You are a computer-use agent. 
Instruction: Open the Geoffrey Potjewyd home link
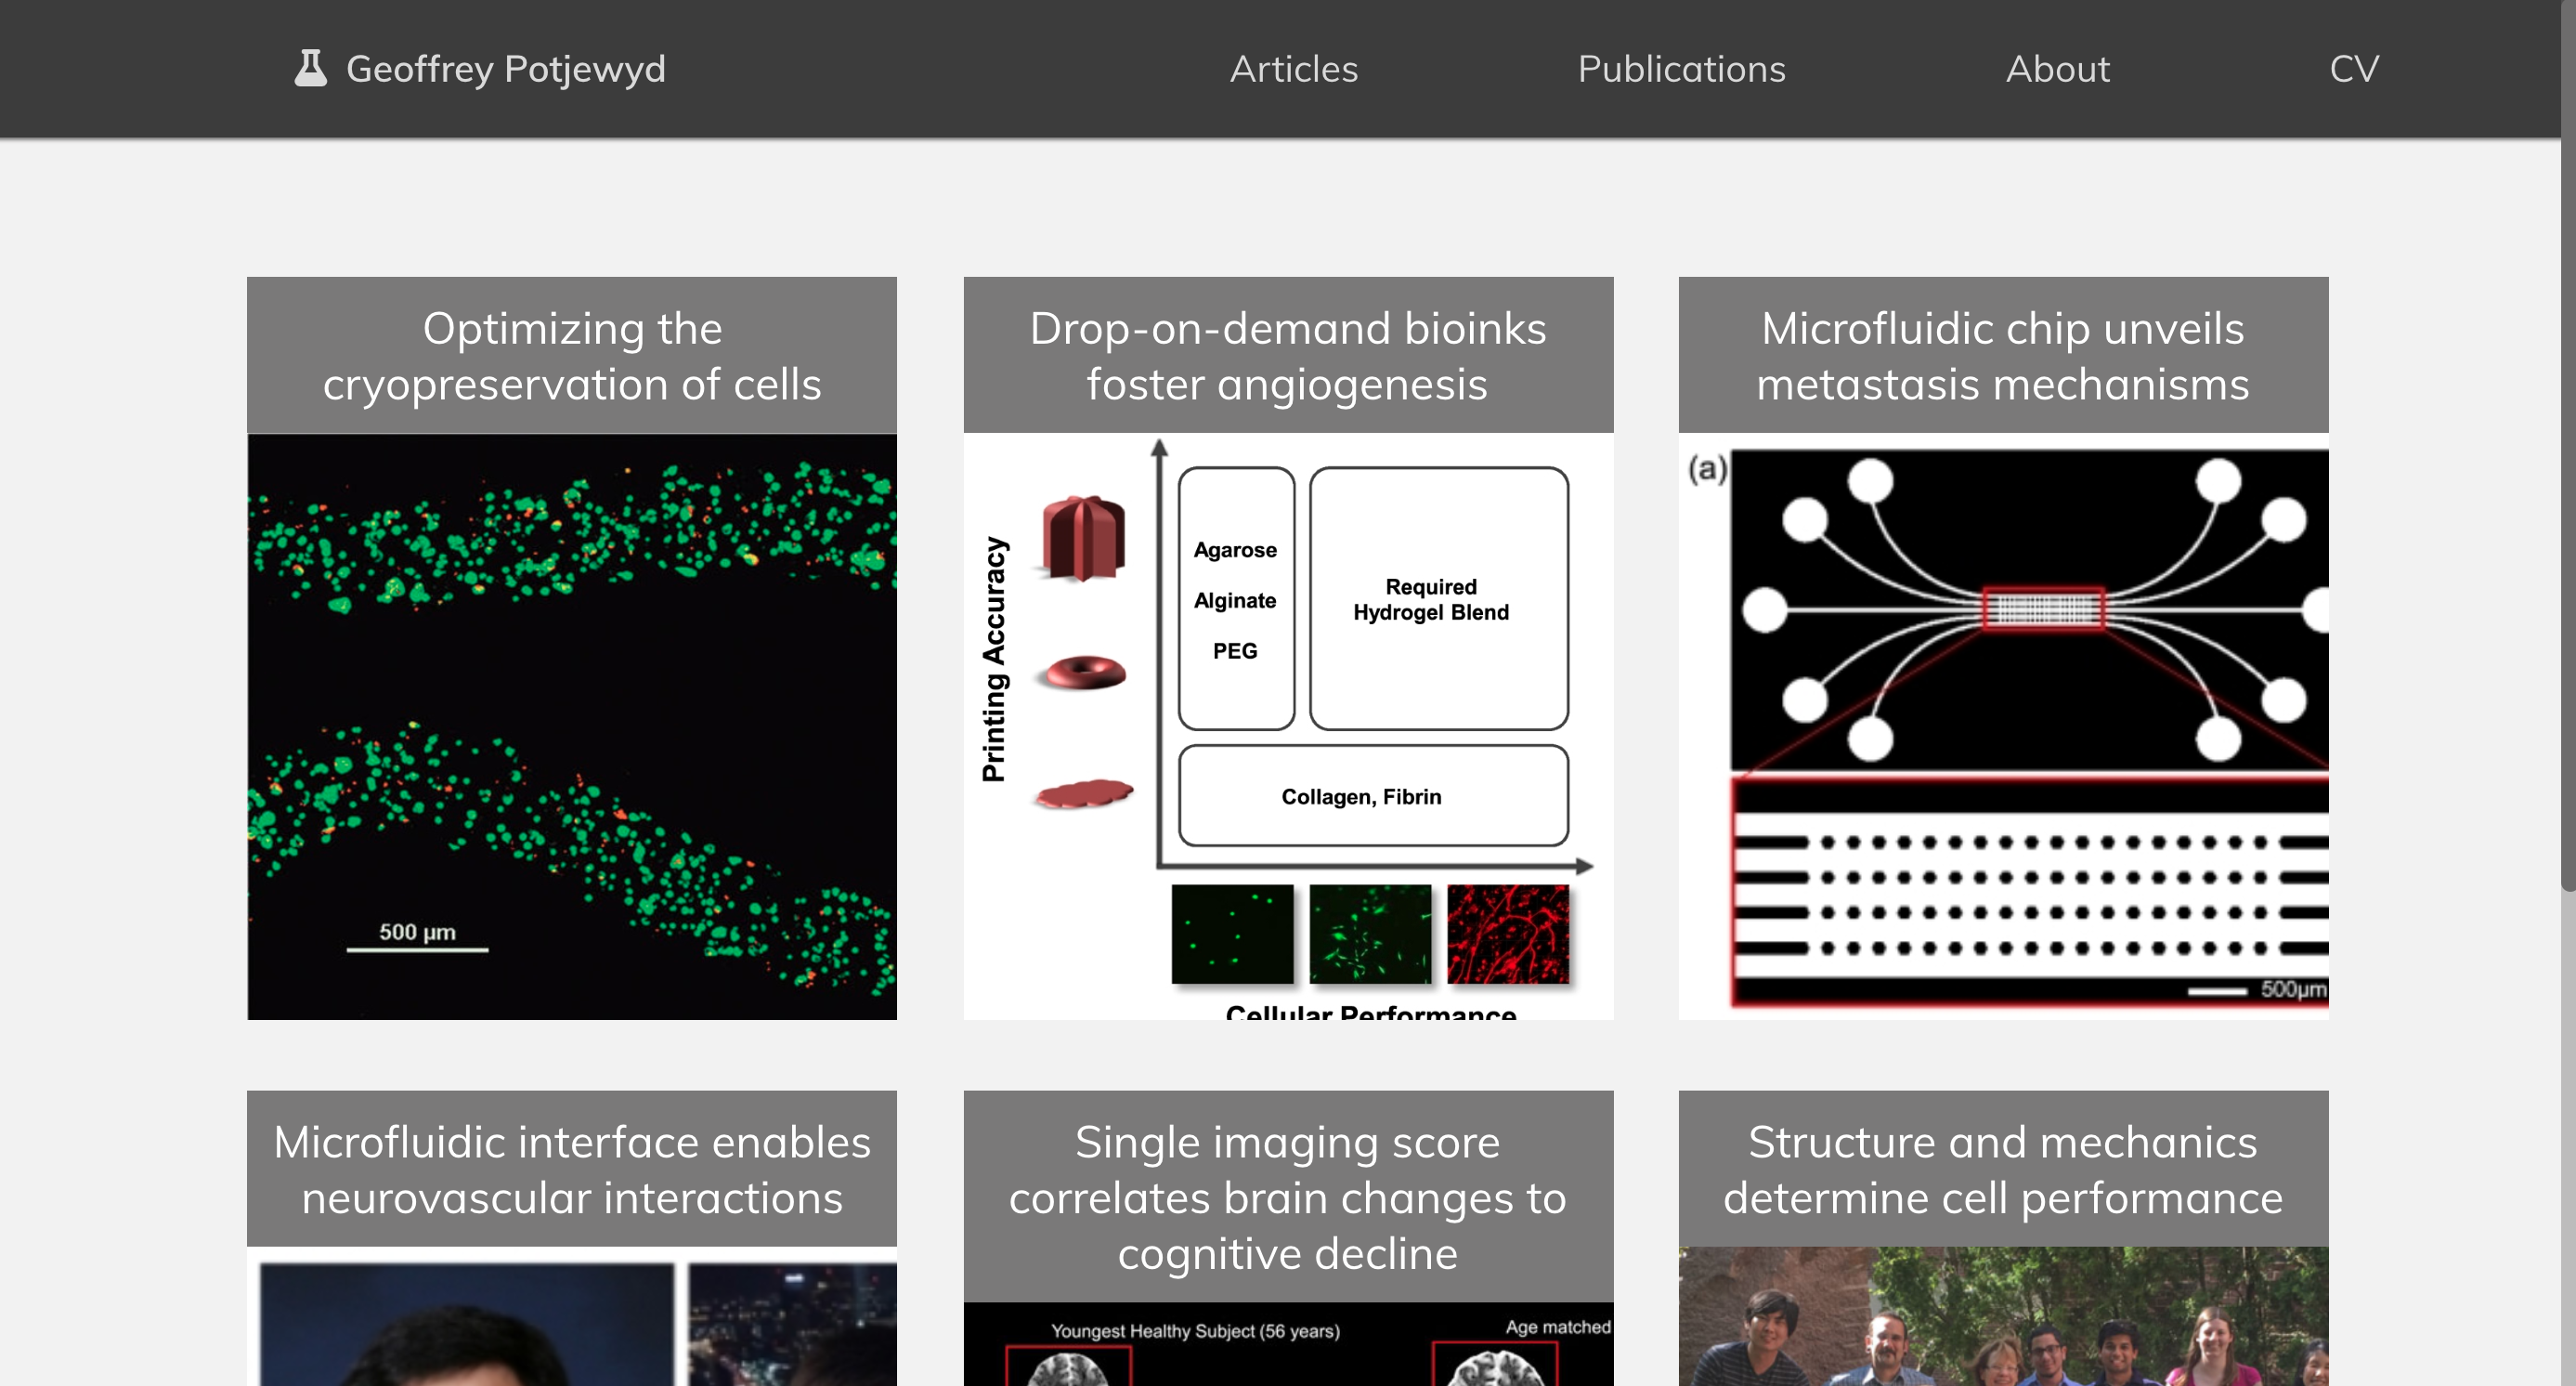(x=505, y=69)
